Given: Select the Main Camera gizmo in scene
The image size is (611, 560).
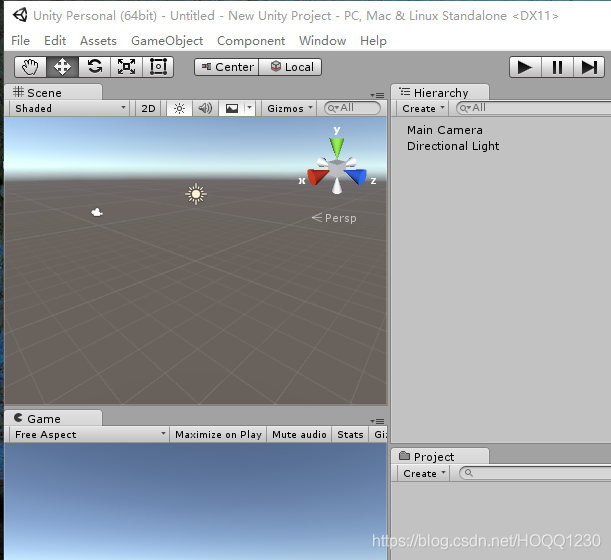Looking at the screenshot, I should pyautogui.click(x=97, y=212).
